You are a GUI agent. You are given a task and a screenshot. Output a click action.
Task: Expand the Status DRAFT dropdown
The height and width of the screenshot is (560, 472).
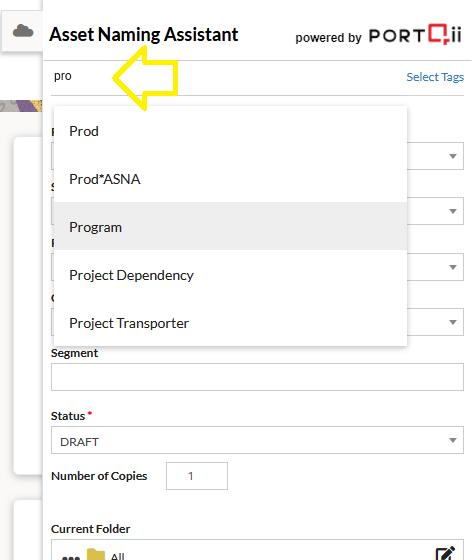[257, 440]
